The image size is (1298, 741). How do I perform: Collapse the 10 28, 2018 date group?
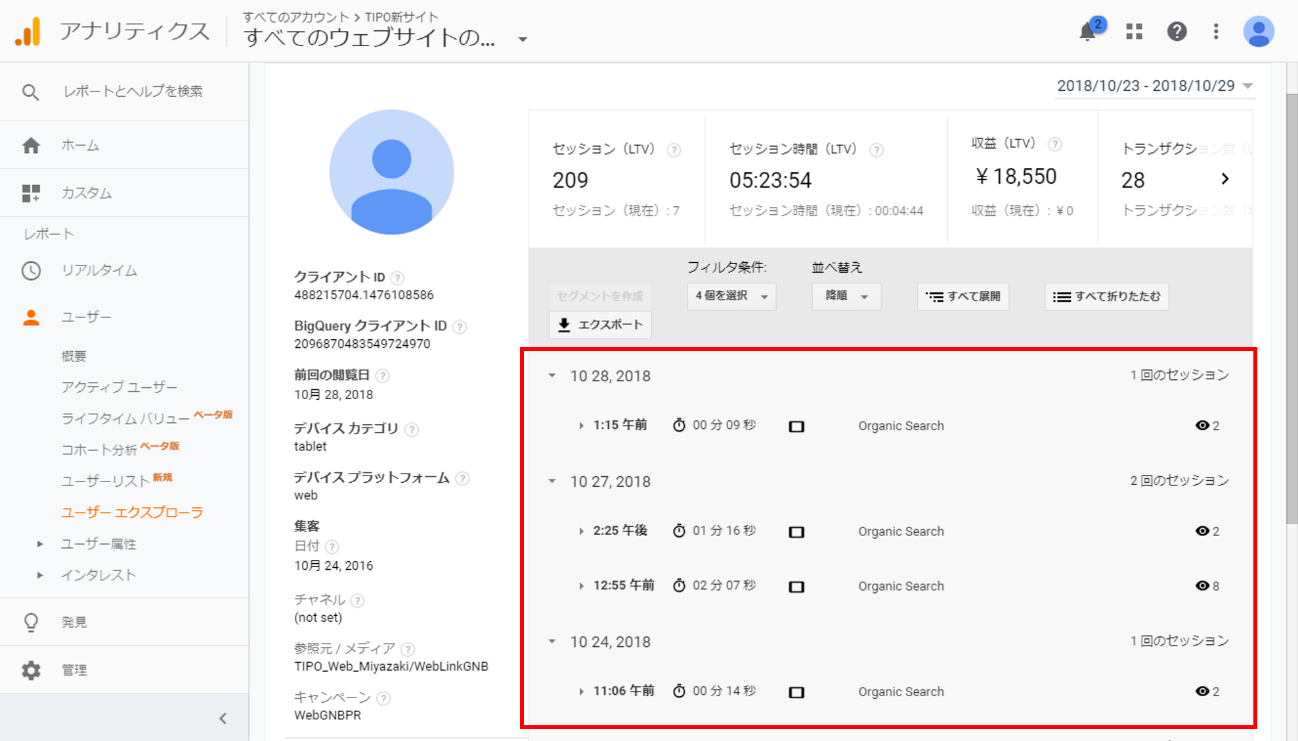point(552,376)
